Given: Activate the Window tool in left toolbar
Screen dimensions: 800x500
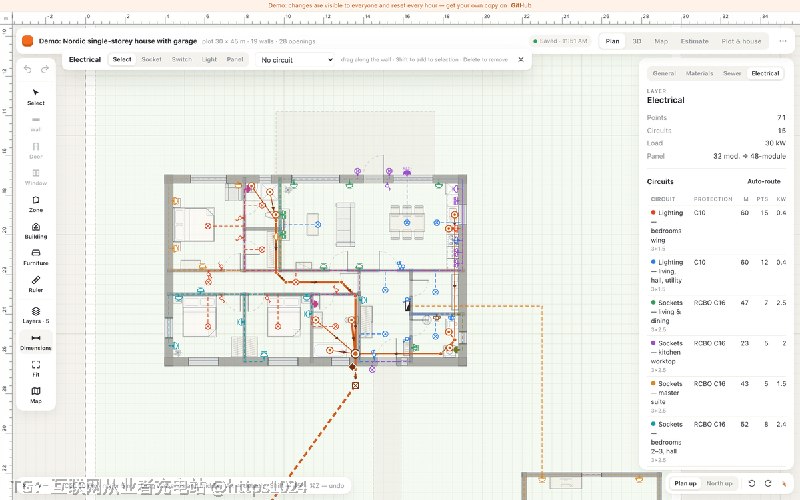Looking at the screenshot, I should click(36, 177).
